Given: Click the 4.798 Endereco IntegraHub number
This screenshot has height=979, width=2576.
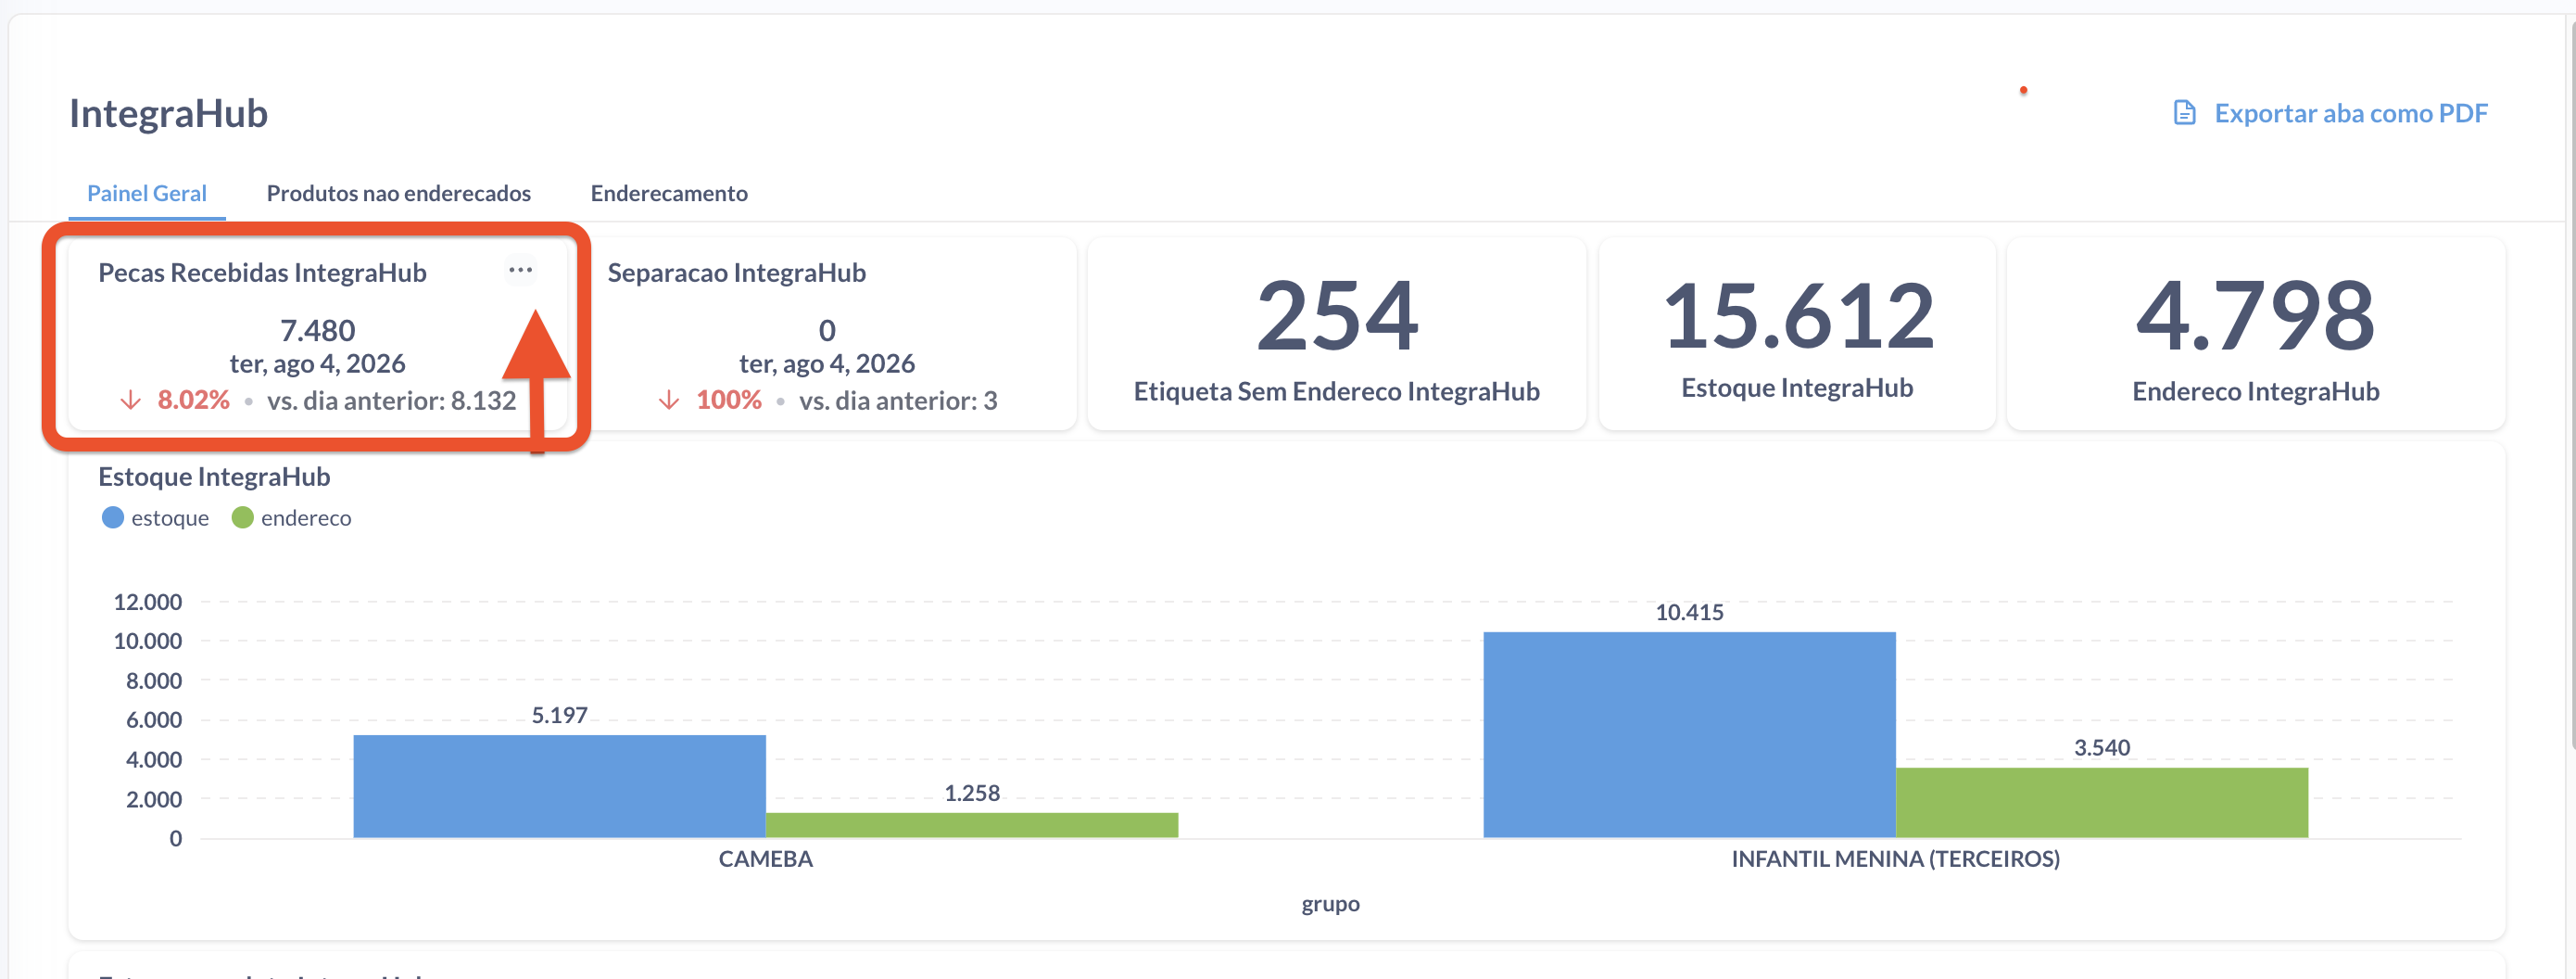Looking at the screenshot, I should [2255, 316].
